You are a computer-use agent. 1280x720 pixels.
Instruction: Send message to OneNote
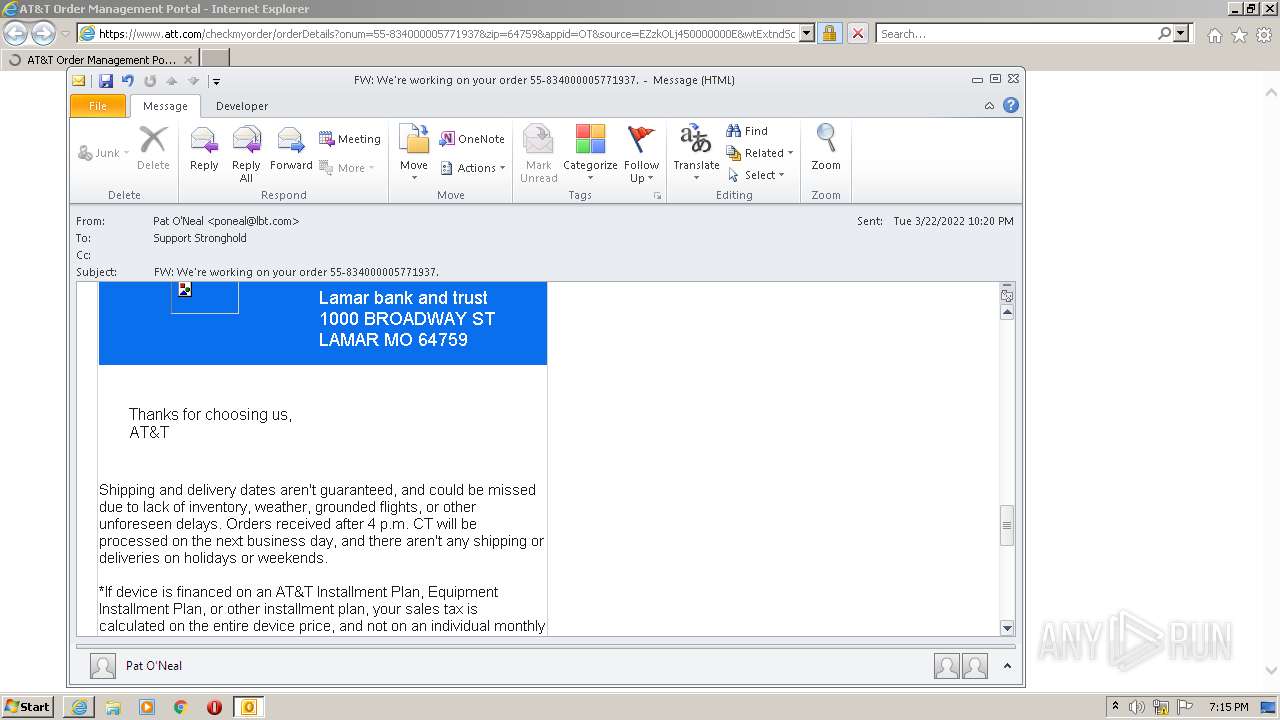pyautogui.click(x=472, y=139)
